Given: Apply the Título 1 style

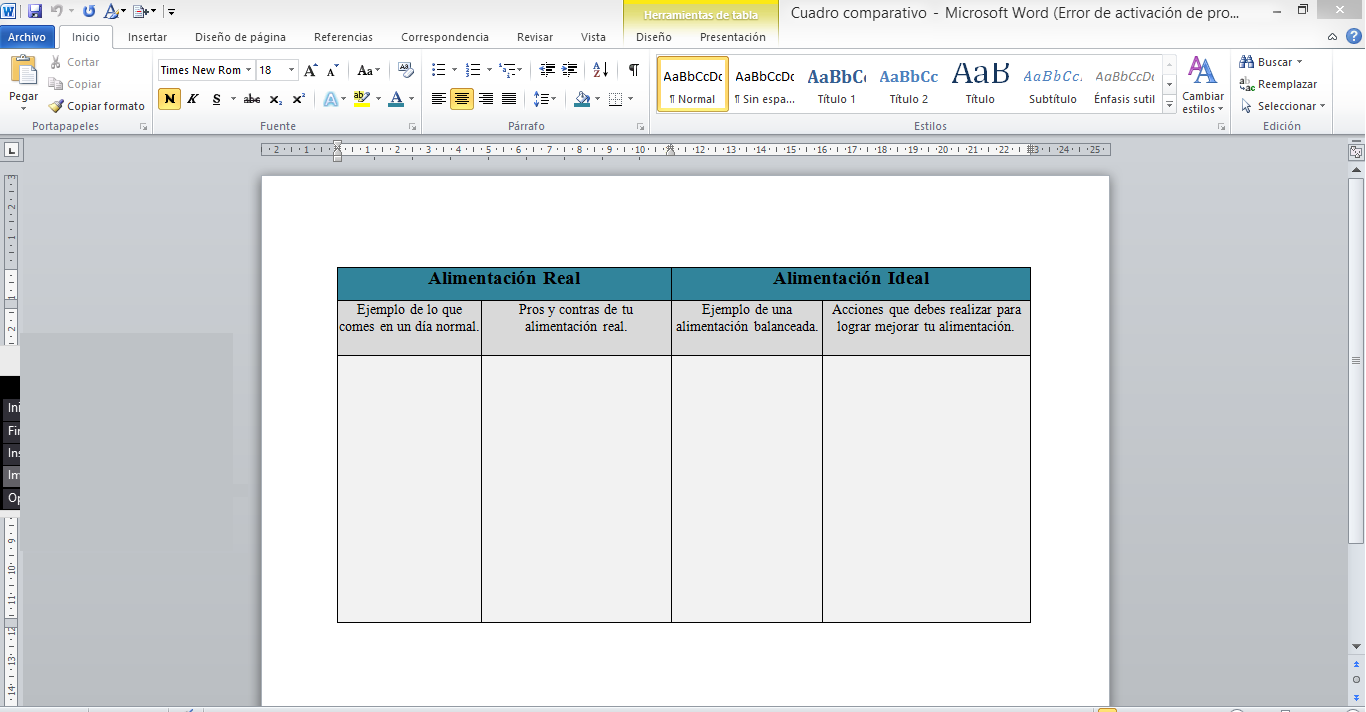Looking at the screenshot, I should (836, 85).
